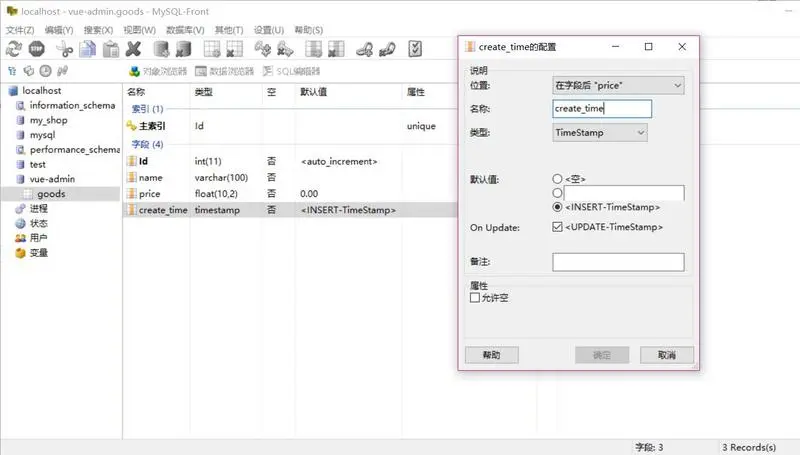Open the 文件(Z) menu

(20, 30)
